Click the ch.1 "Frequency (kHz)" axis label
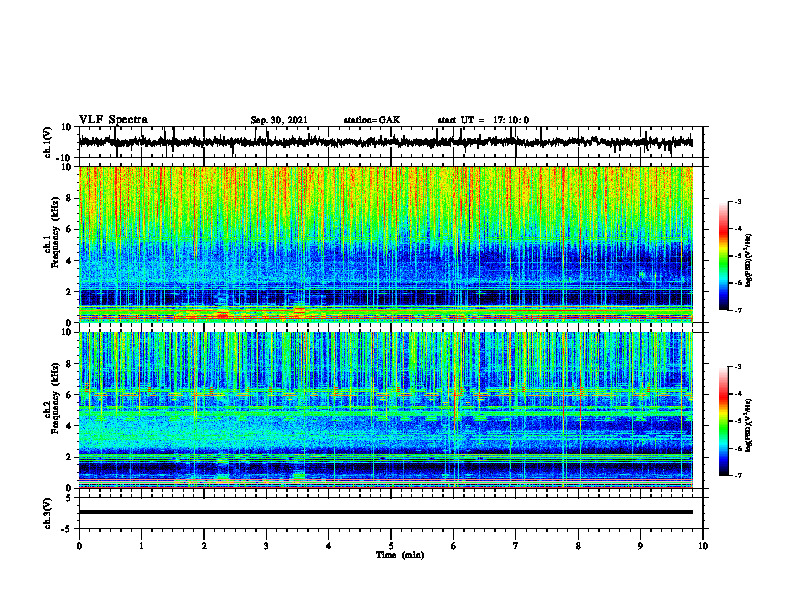Screen dimensions: 792x612 (x=55, y=233)
